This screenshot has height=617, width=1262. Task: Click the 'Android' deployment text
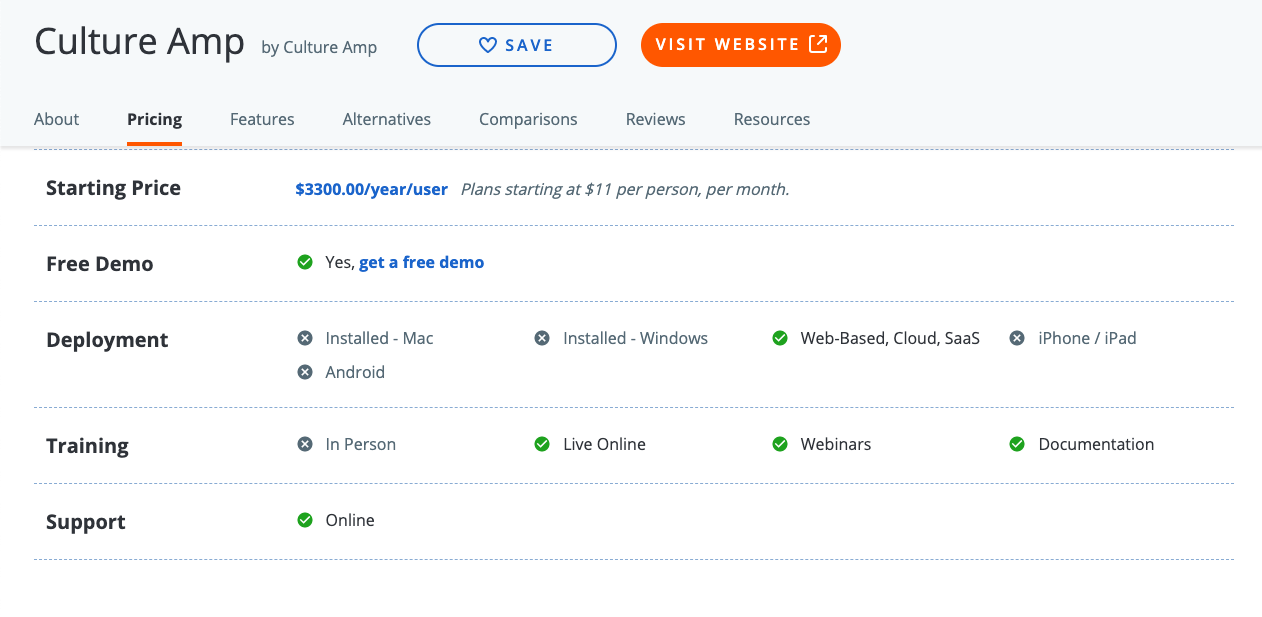point(355,372)
